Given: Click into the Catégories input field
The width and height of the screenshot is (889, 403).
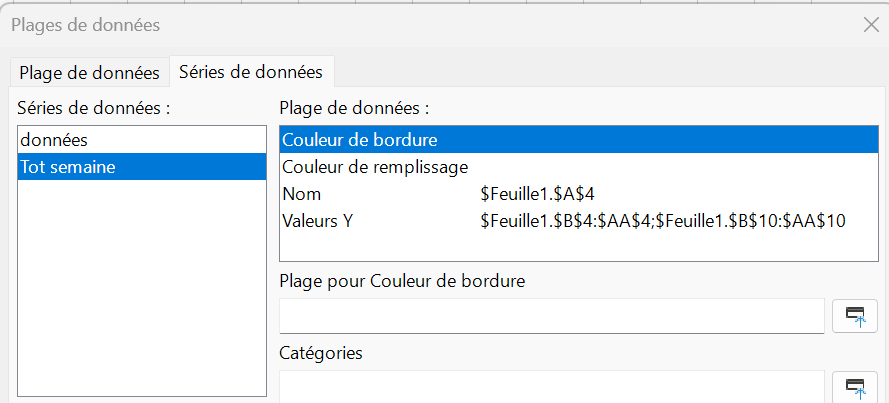Looking at the screenshot, I should point(551,387).
